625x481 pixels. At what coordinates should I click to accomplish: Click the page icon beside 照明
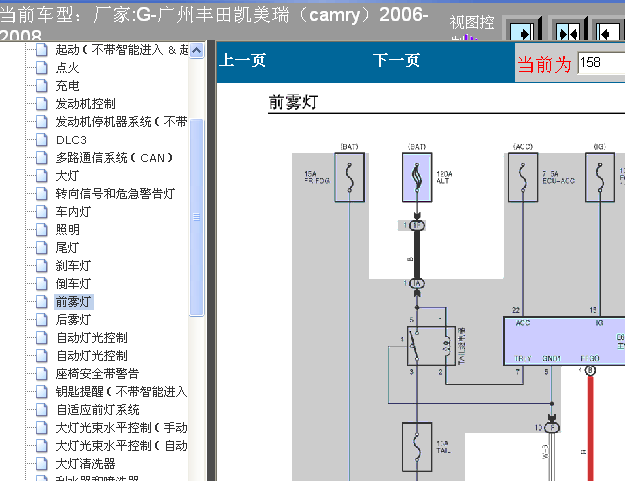pos(41,230)
